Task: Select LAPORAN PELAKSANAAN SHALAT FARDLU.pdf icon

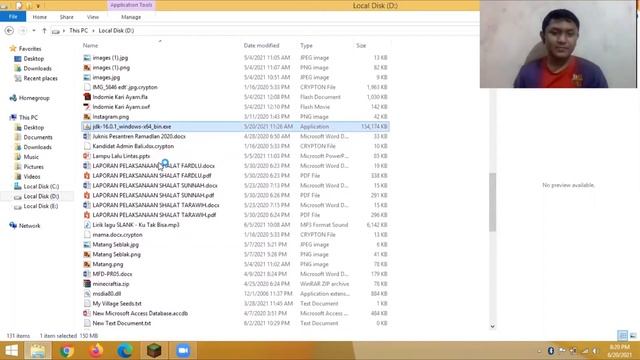Action: (87, 176)
